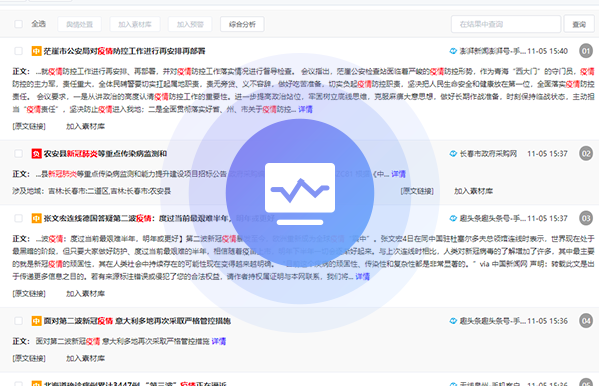Click source icon beside 澎湃新闻 on first row
This screenshot has height=386, width=599.
pos(453,51)
